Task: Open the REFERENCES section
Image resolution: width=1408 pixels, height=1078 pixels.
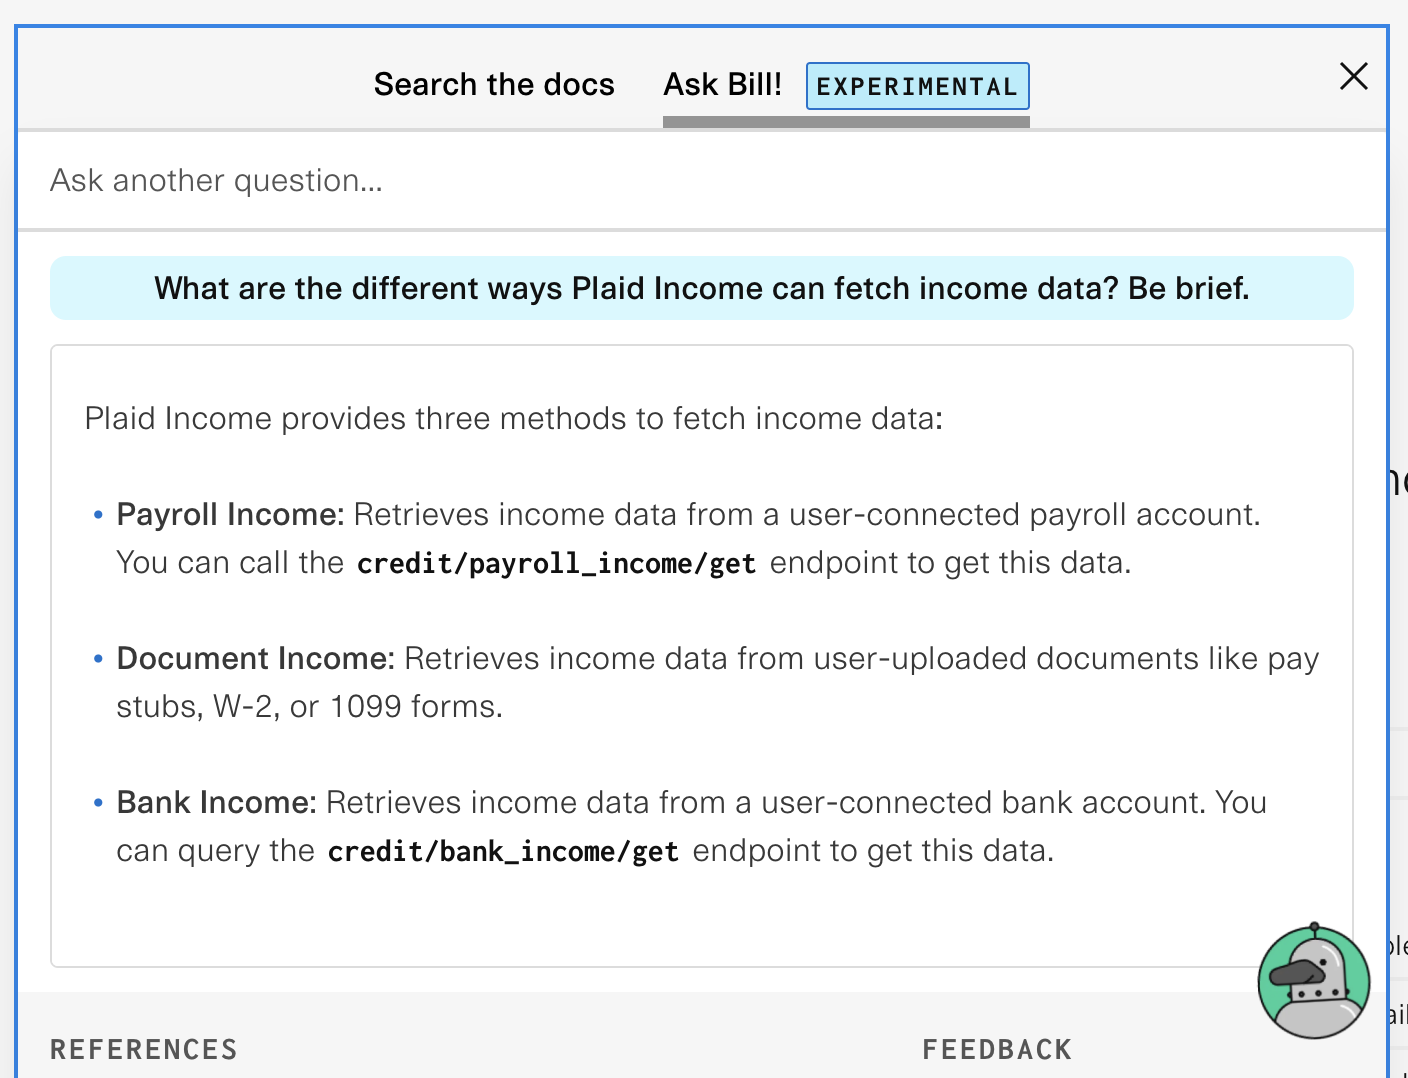Action: click(x=143, y=1049)
